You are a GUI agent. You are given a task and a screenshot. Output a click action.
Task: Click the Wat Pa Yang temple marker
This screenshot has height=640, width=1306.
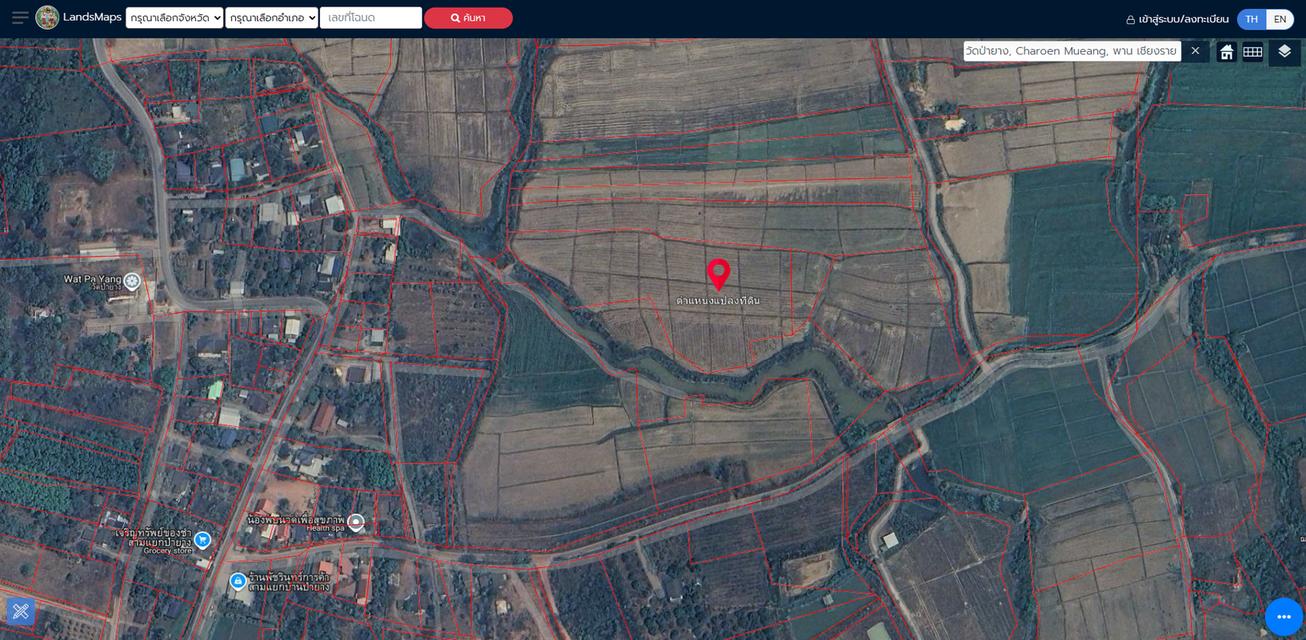coord(132,280)
